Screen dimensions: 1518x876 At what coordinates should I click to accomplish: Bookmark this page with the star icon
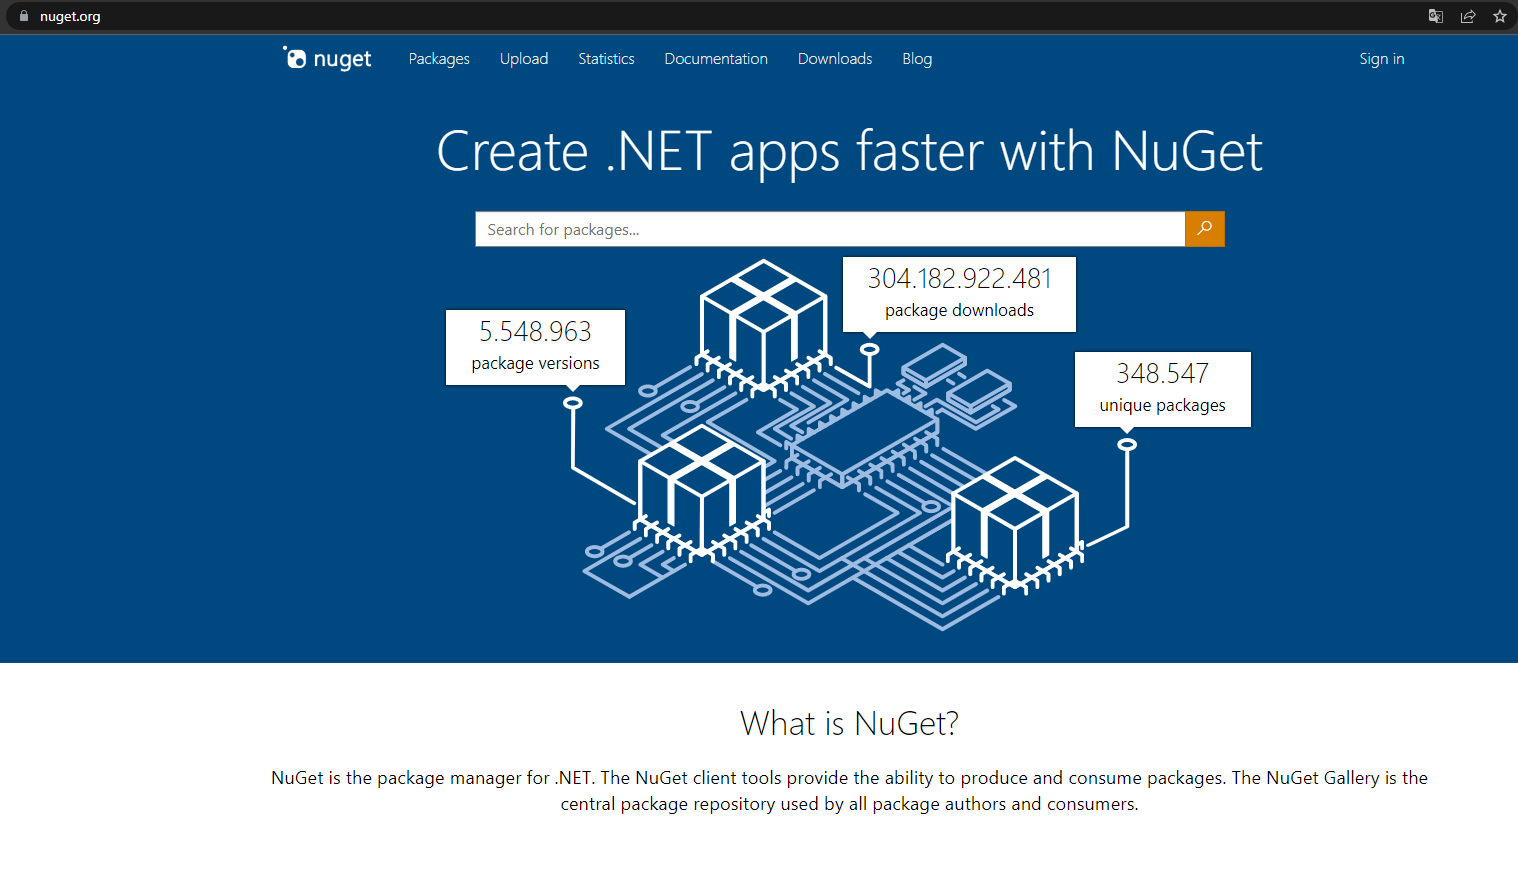[x=1500, y=16]
